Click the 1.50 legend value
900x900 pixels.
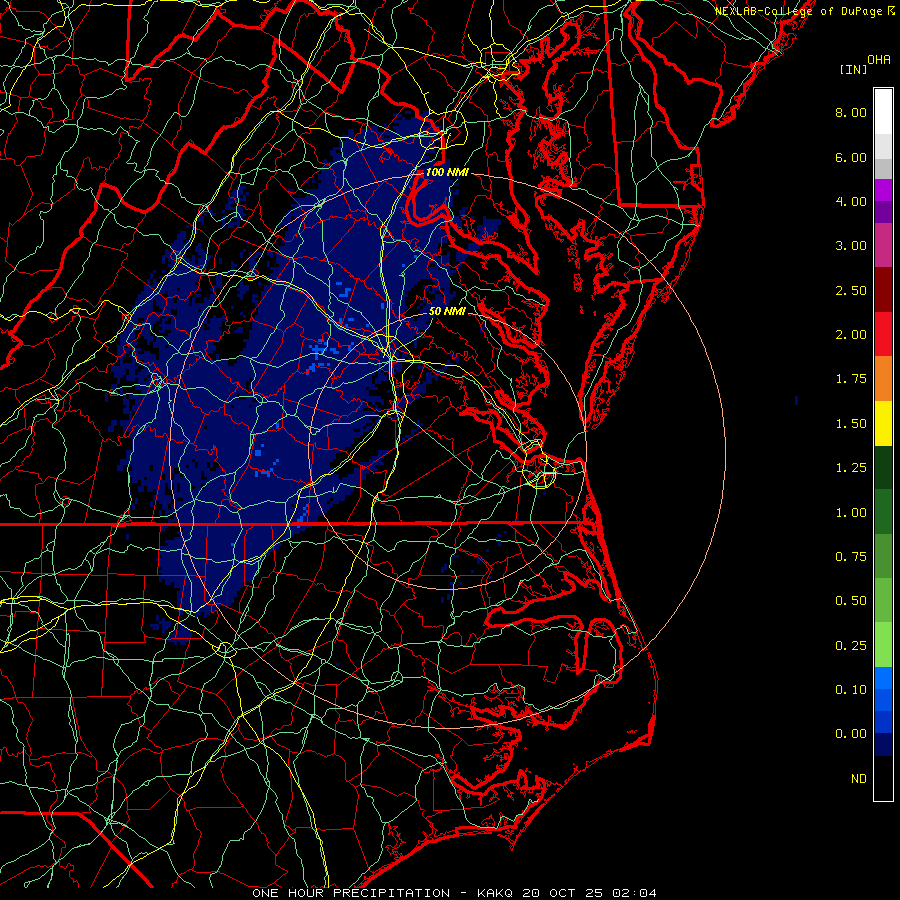point(851,424)
